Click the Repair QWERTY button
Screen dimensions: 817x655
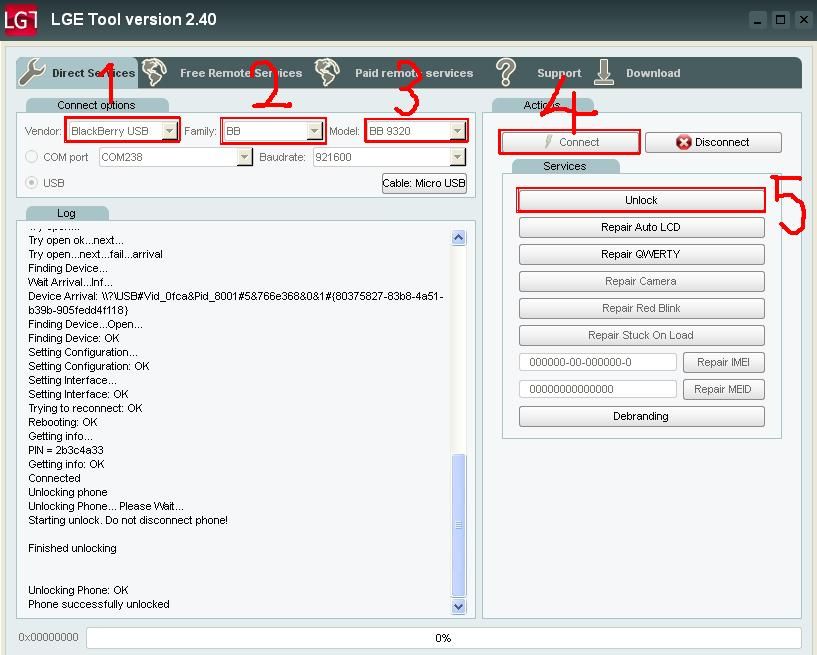pyautogui.click(x=641, y=254)
